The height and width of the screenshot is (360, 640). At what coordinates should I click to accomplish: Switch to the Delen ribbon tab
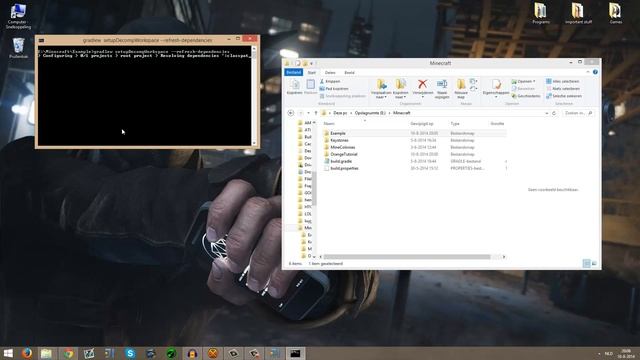(x=330, y=73)
